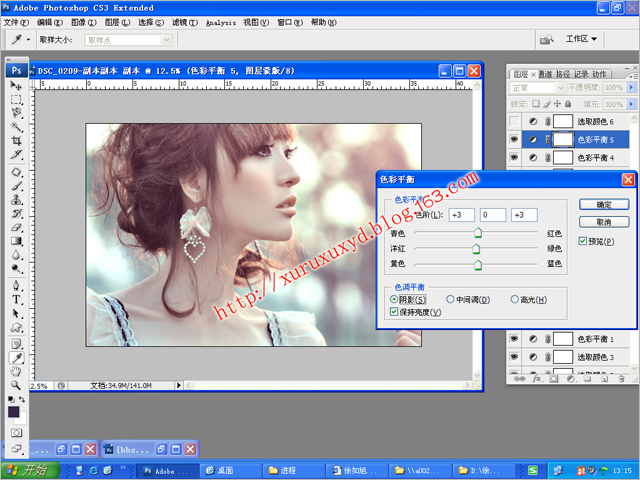Click delete layer trash icon

[621, 379]
